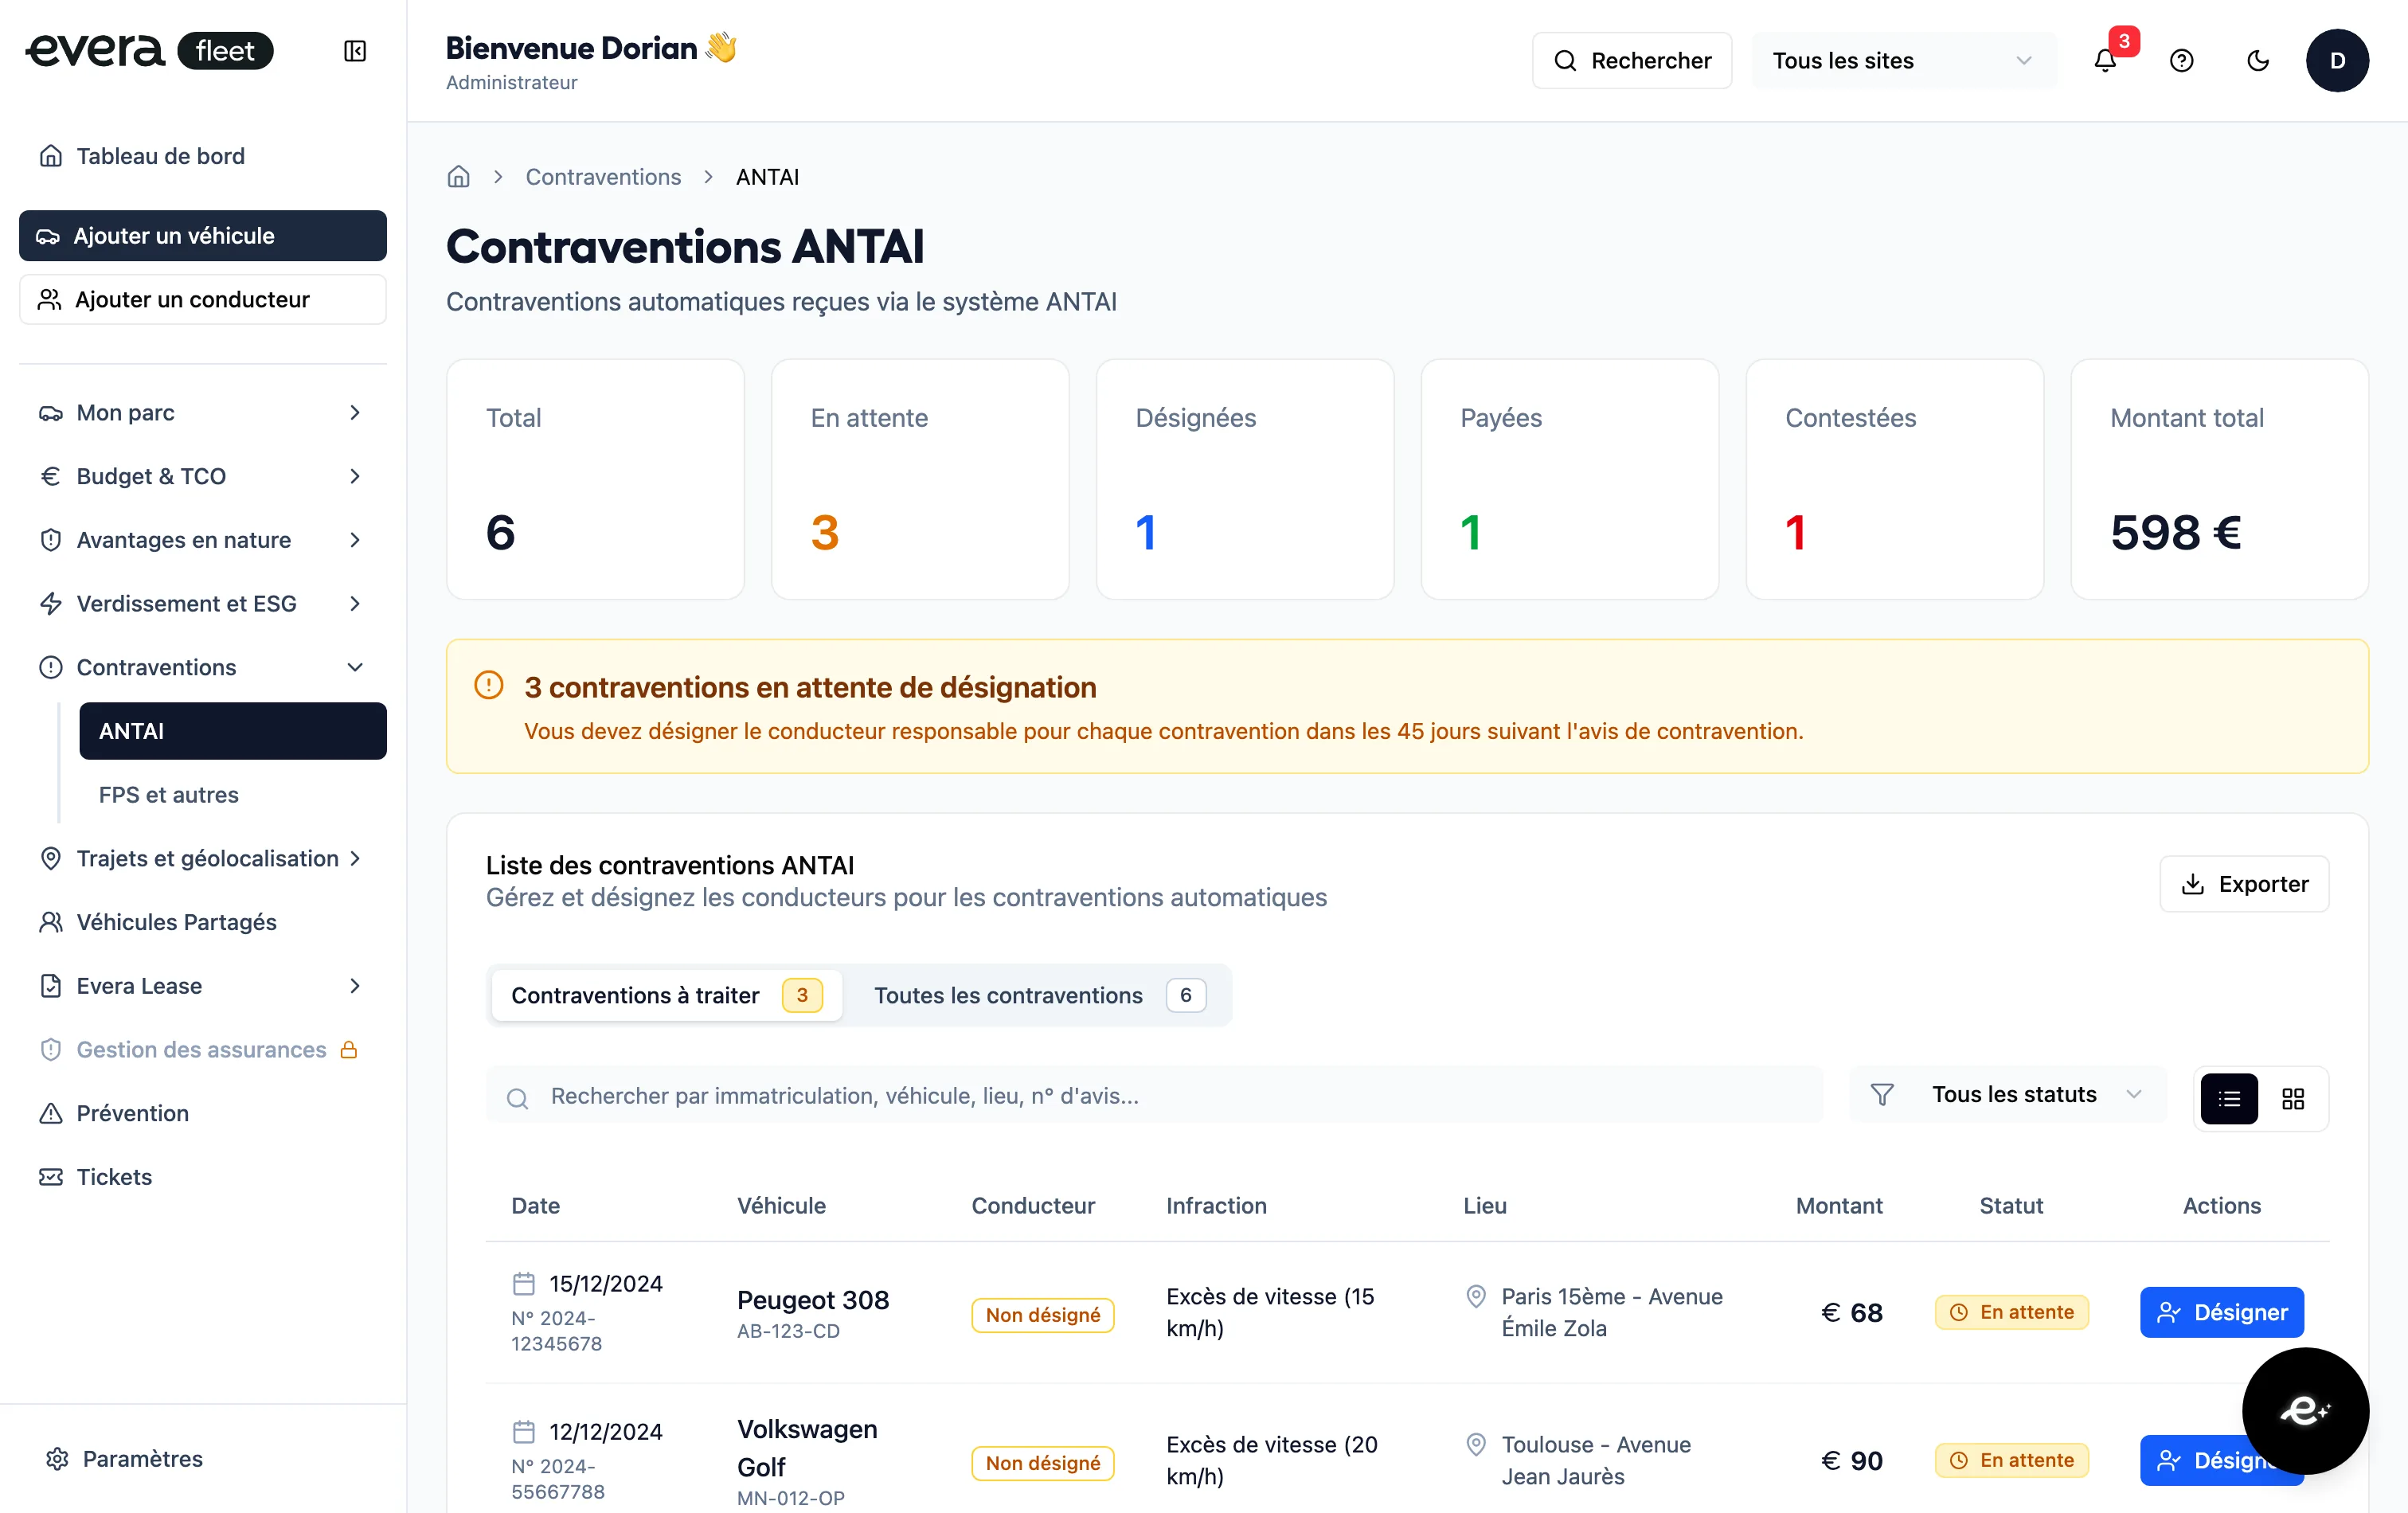Expand Avantages en nature section
Image resolution: width=2408 pixels, height=1513 pixels.
coord(203,540)
